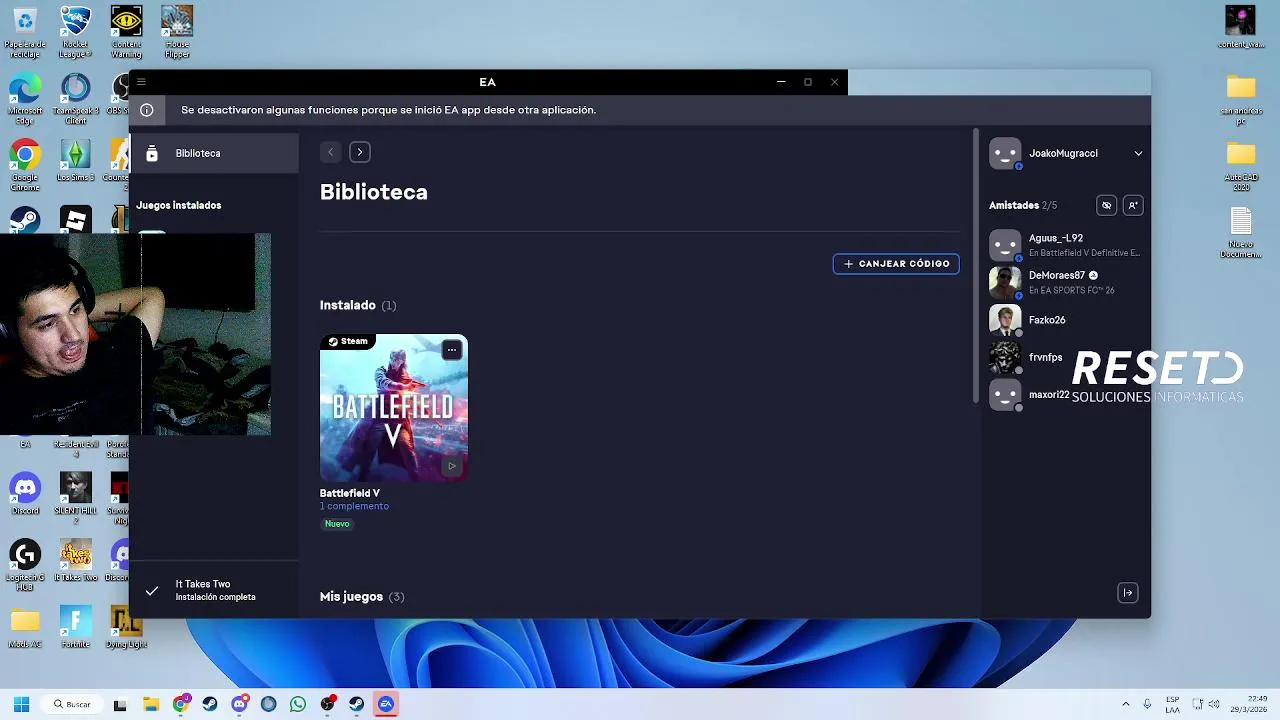Open the Logitech G HUB desktop shortcut
1280x720 pixels.
pyautogui.click(x=25, y=565)
